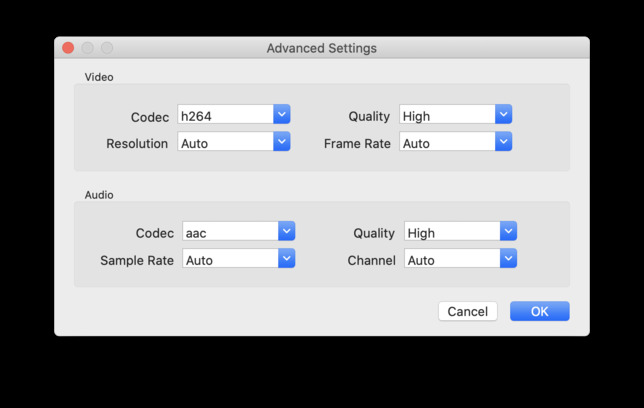The height and width of the screenshot is (408, 644).
Task: Click the h264 video codec text field
Action: [x=225, y=116]
